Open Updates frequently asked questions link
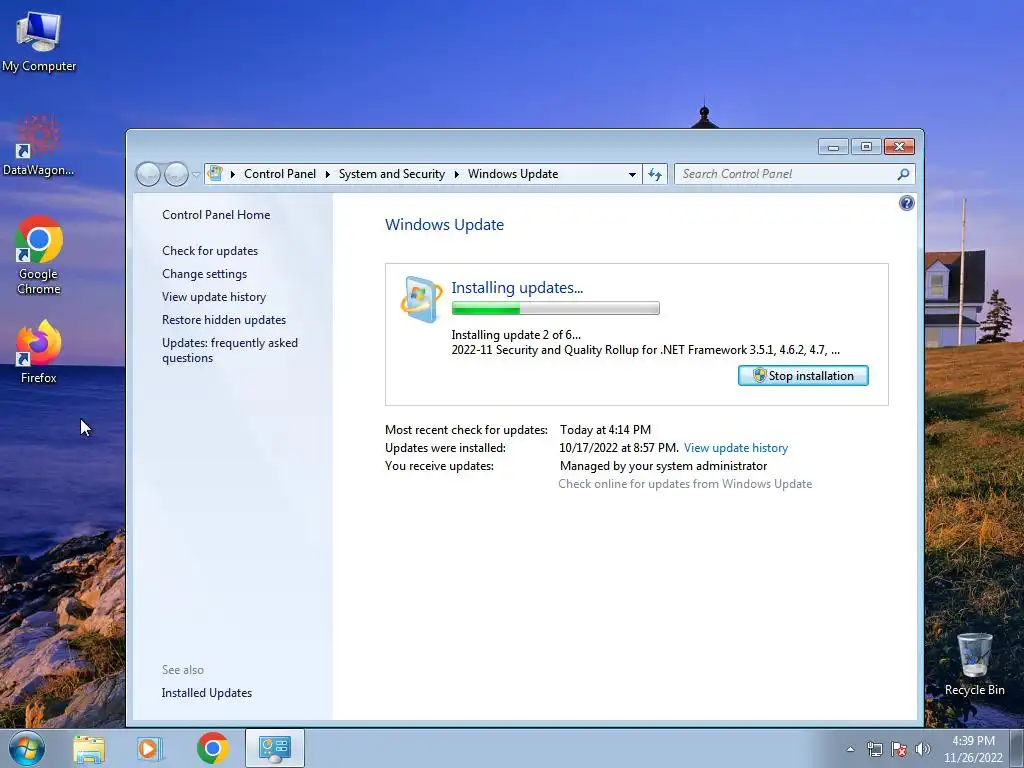The height and width of the screenshot is (768, 1024). 230,350
